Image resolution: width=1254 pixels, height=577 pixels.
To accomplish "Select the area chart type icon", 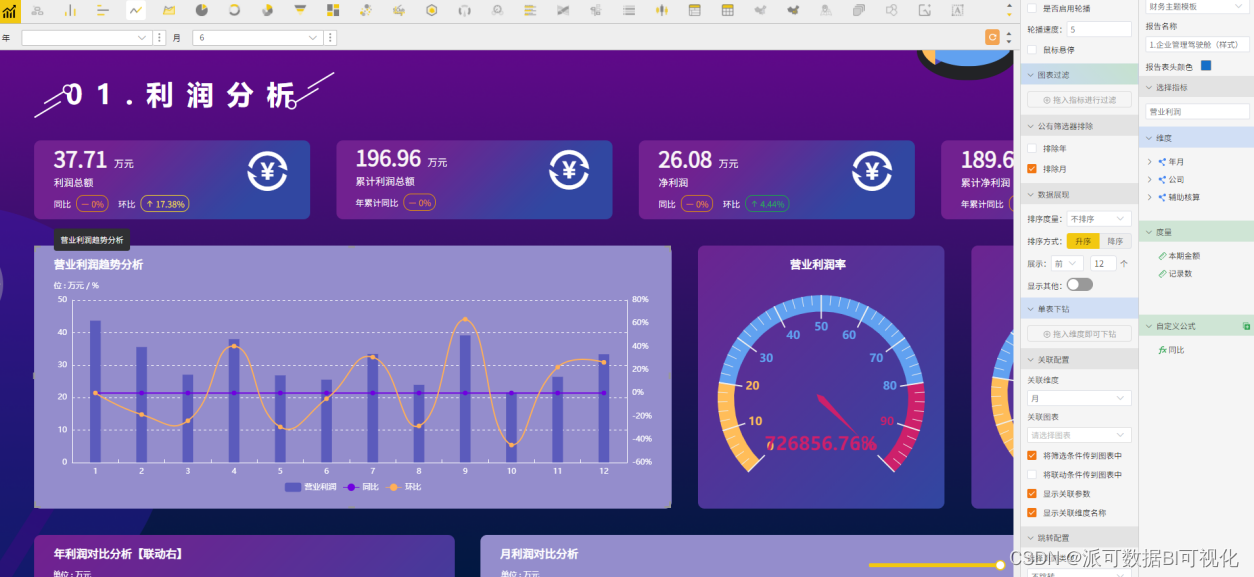I will (169, 10).
